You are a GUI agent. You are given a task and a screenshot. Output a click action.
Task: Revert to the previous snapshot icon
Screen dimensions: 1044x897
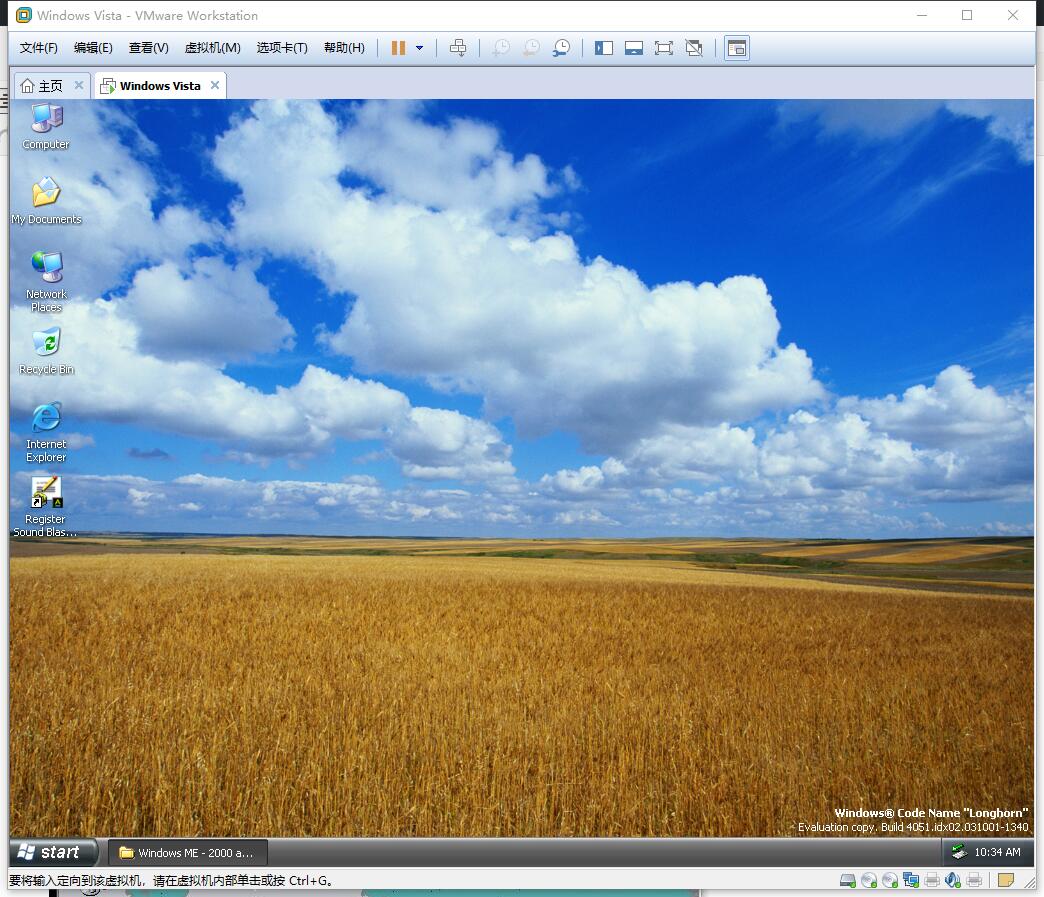pos(531,48)
